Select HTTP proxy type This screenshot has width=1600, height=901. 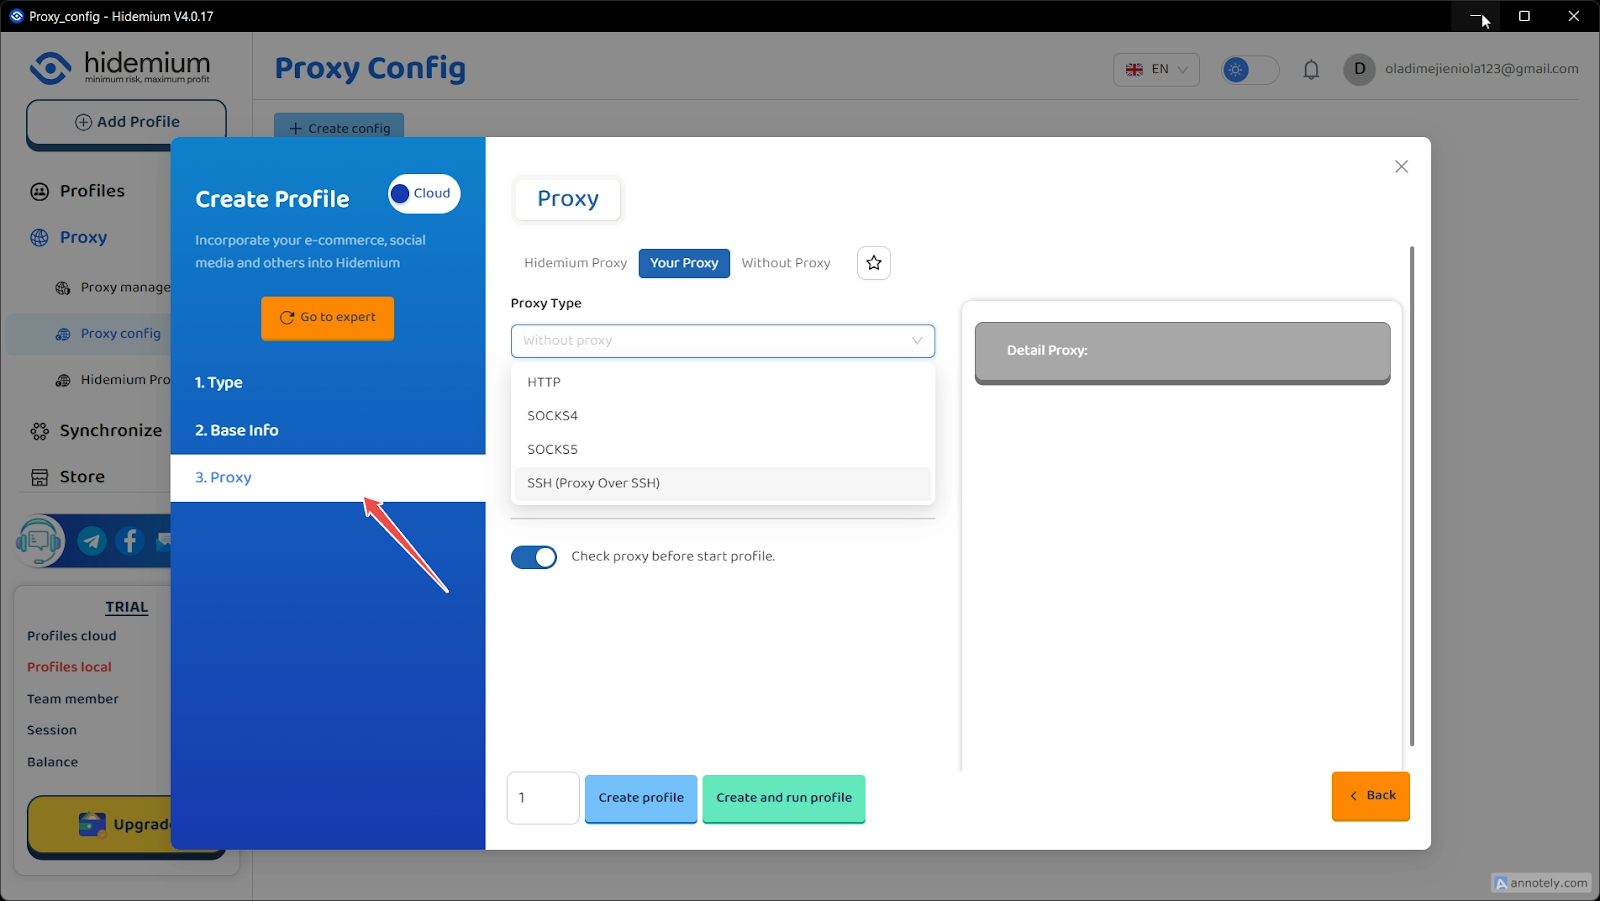723,382
